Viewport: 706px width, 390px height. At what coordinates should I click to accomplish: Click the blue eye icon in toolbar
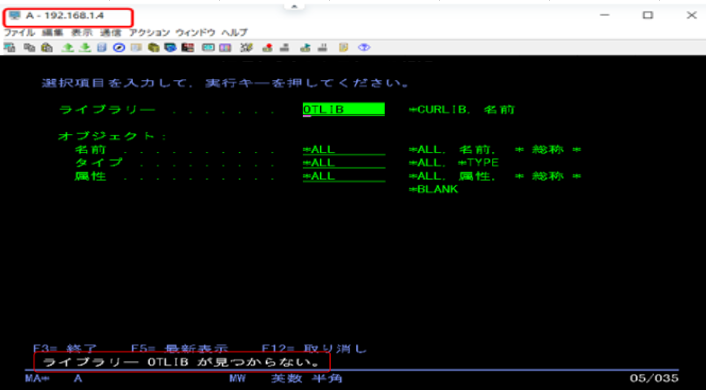[364, 48]
